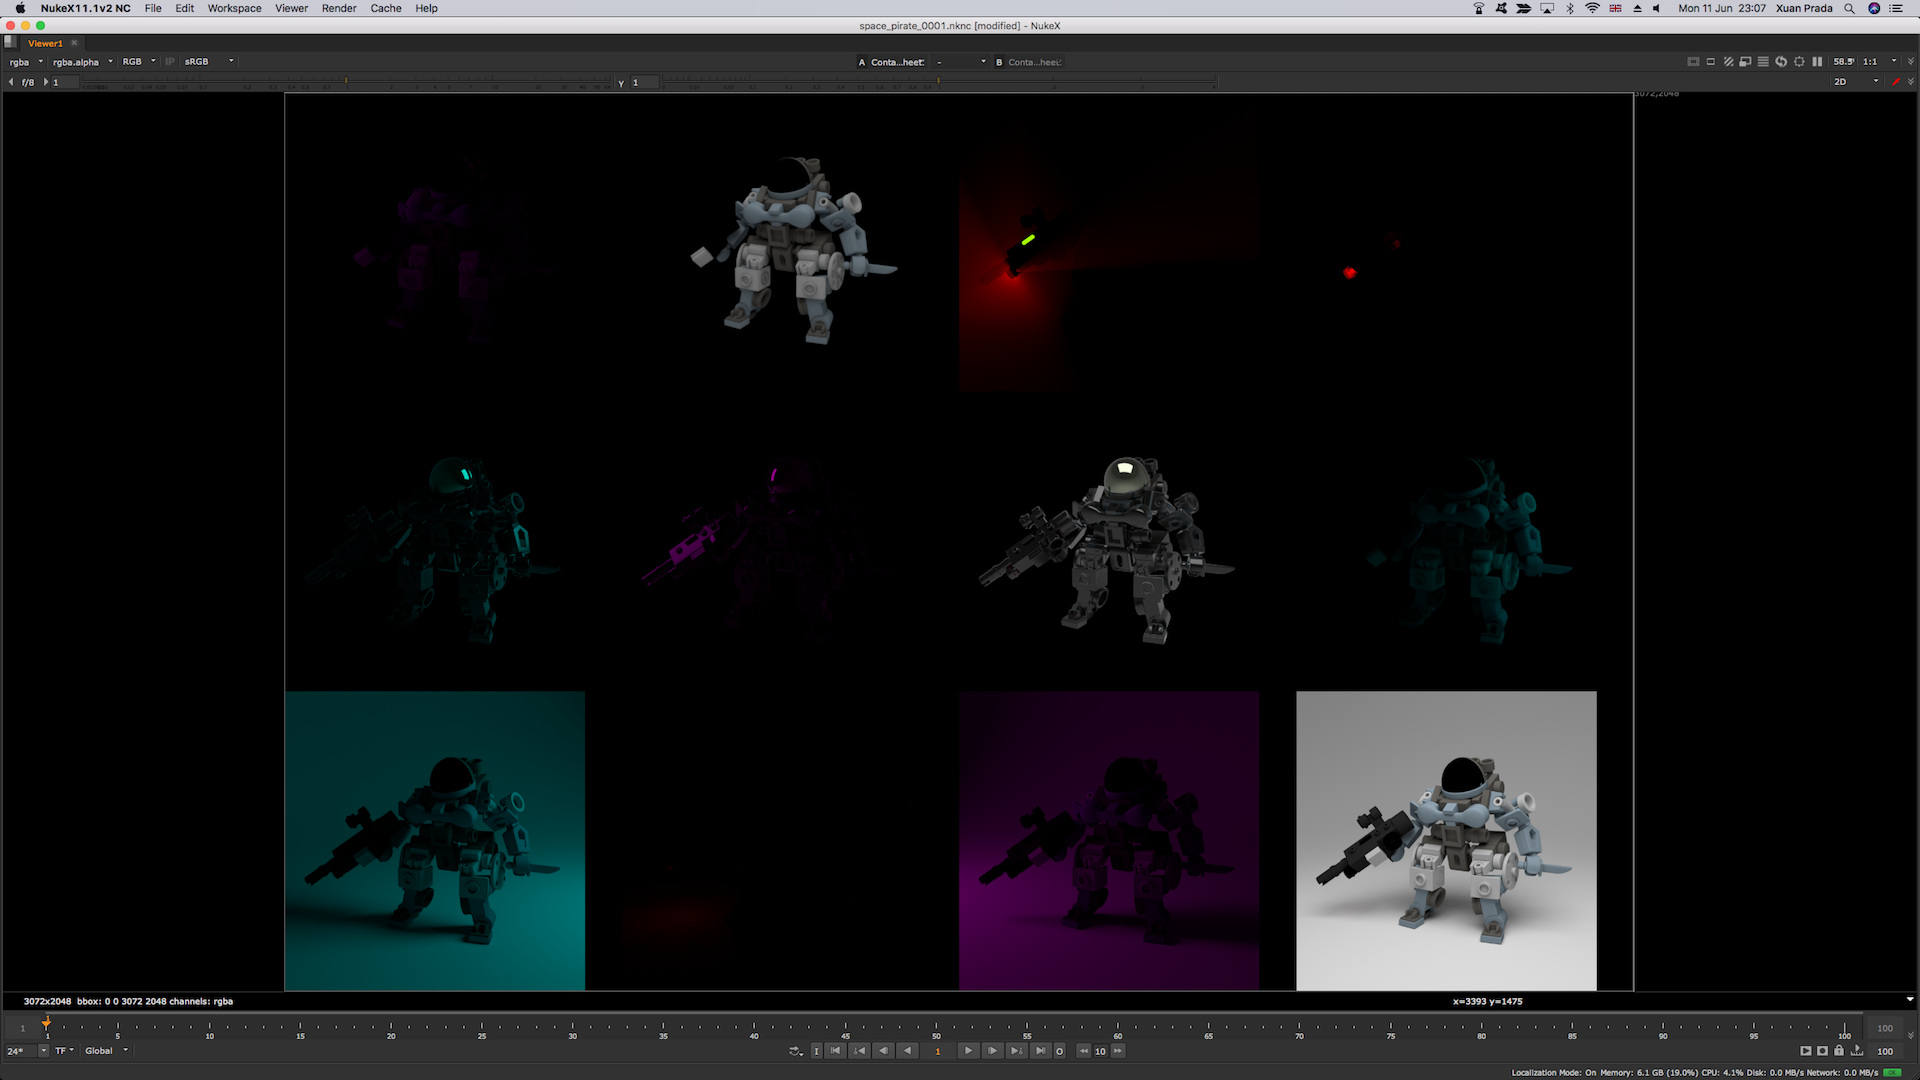Click the capture viewer square icon
Image resolution: width=1920 pixels, height=1080 pixels.
point(1822,1051)
